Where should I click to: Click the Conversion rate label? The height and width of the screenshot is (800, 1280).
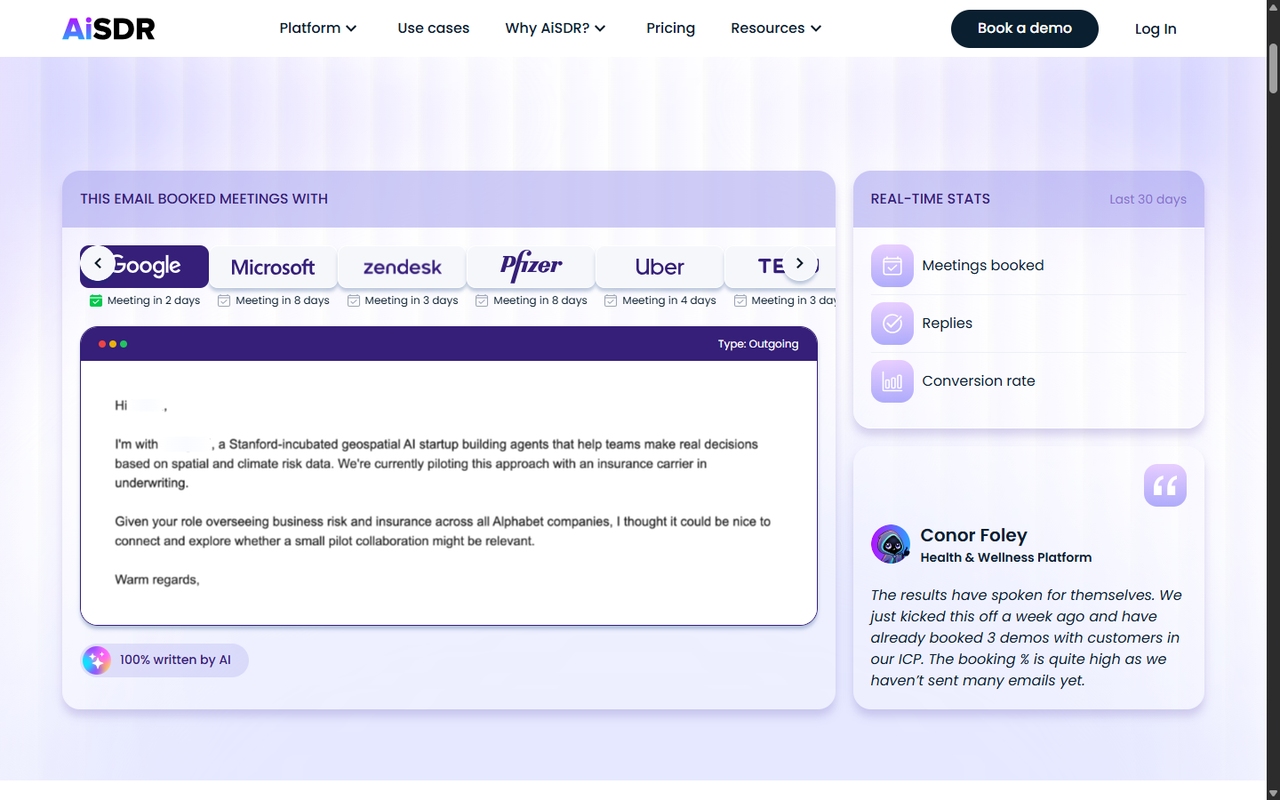click(x=978, y=381)
